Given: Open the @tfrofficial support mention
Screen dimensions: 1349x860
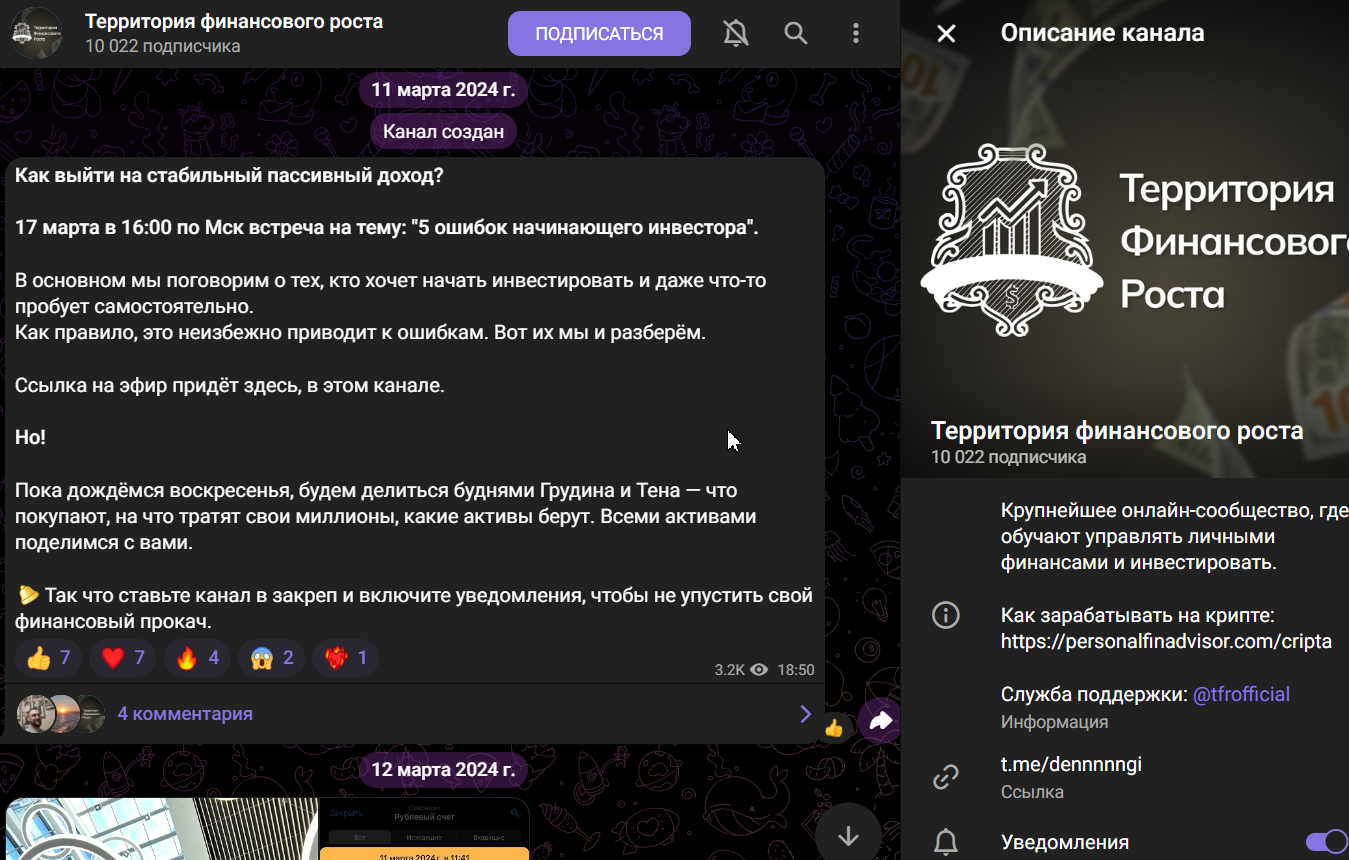Looking at the screenshot, I should pyautogui.click(x=1241, y=693).
